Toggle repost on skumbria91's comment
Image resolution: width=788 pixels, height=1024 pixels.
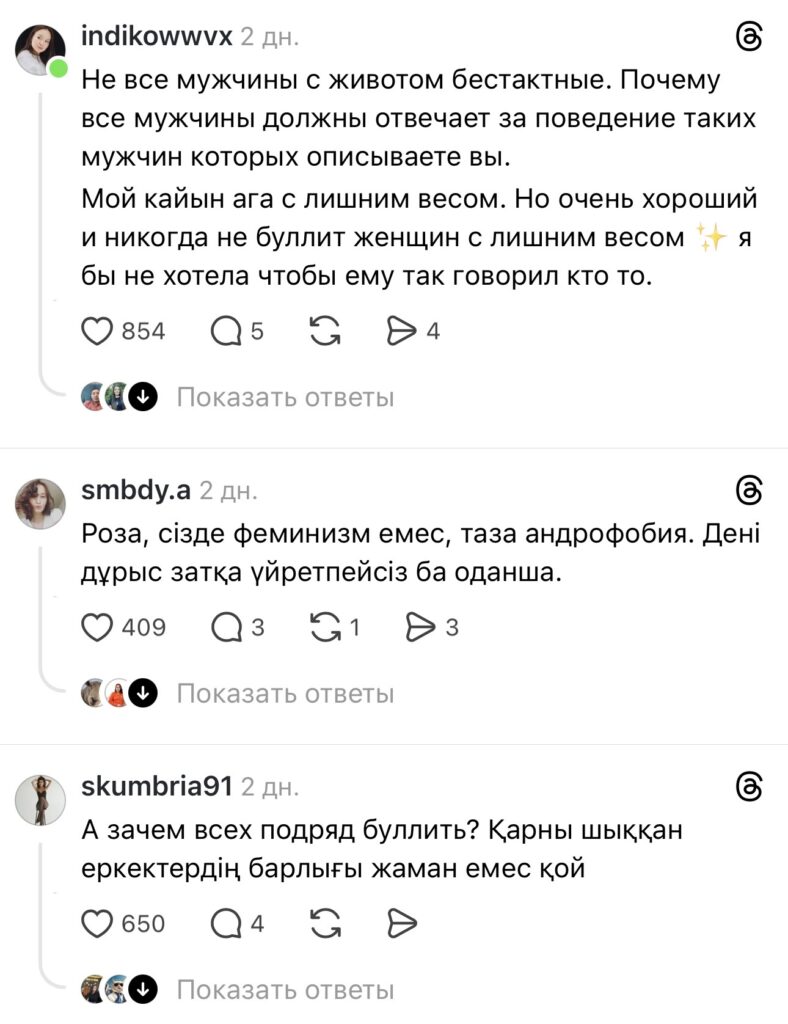point(325,924)
